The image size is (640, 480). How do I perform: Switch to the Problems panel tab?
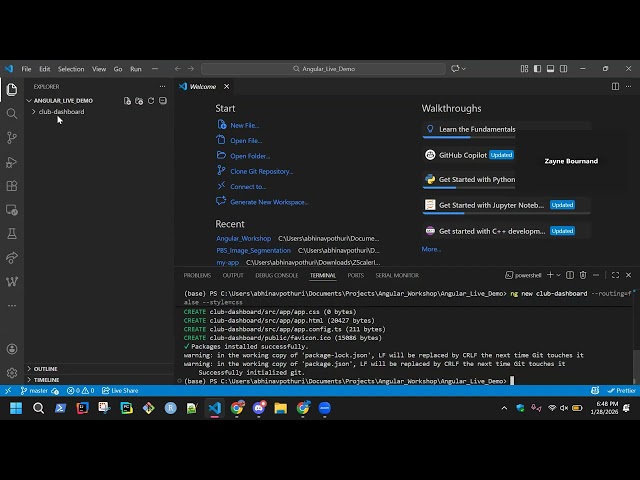[197, 275]
